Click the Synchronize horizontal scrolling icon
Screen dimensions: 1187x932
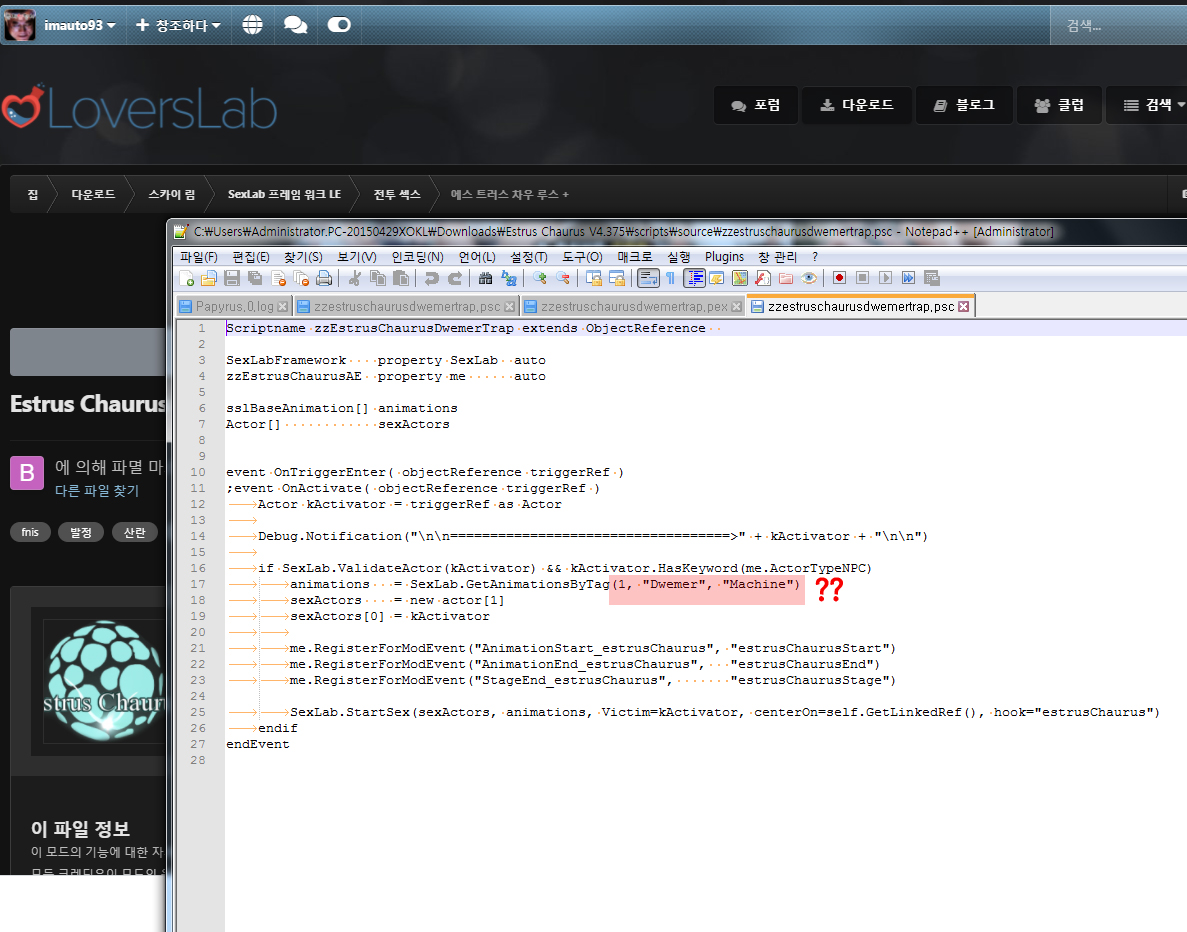(x=617, y=279)
